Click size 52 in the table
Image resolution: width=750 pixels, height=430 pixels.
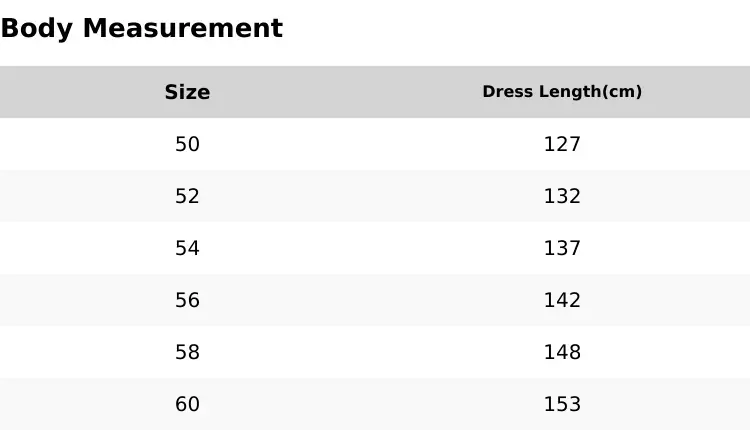pos(187,196)
